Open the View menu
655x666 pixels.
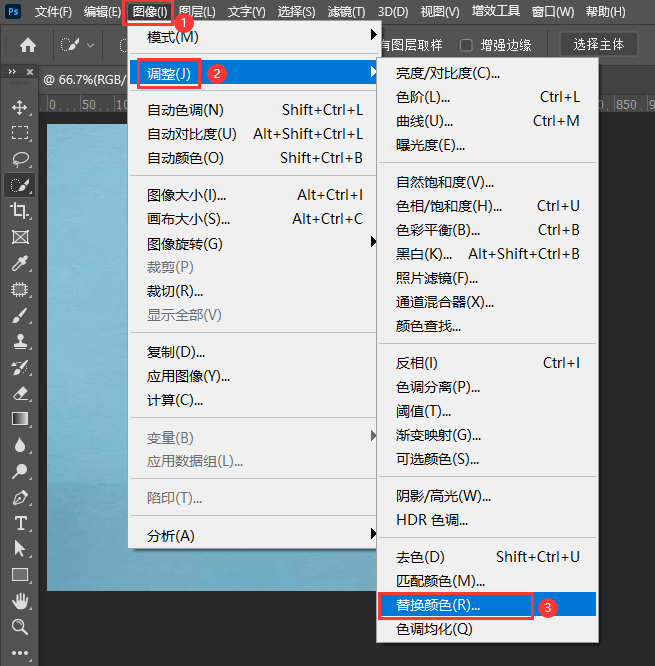(x=440, y=11)
